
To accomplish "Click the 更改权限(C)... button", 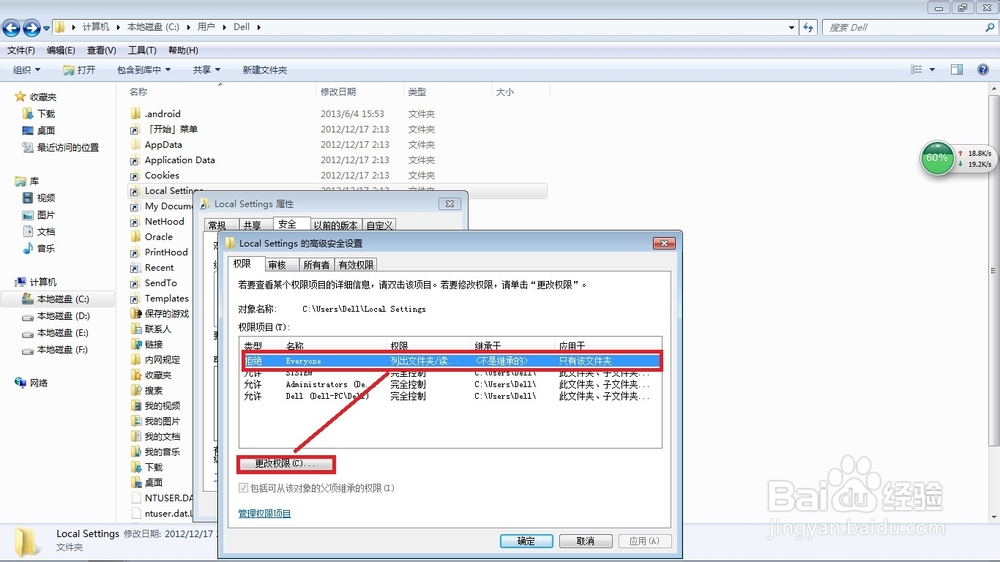I will [x=286, y=464].
